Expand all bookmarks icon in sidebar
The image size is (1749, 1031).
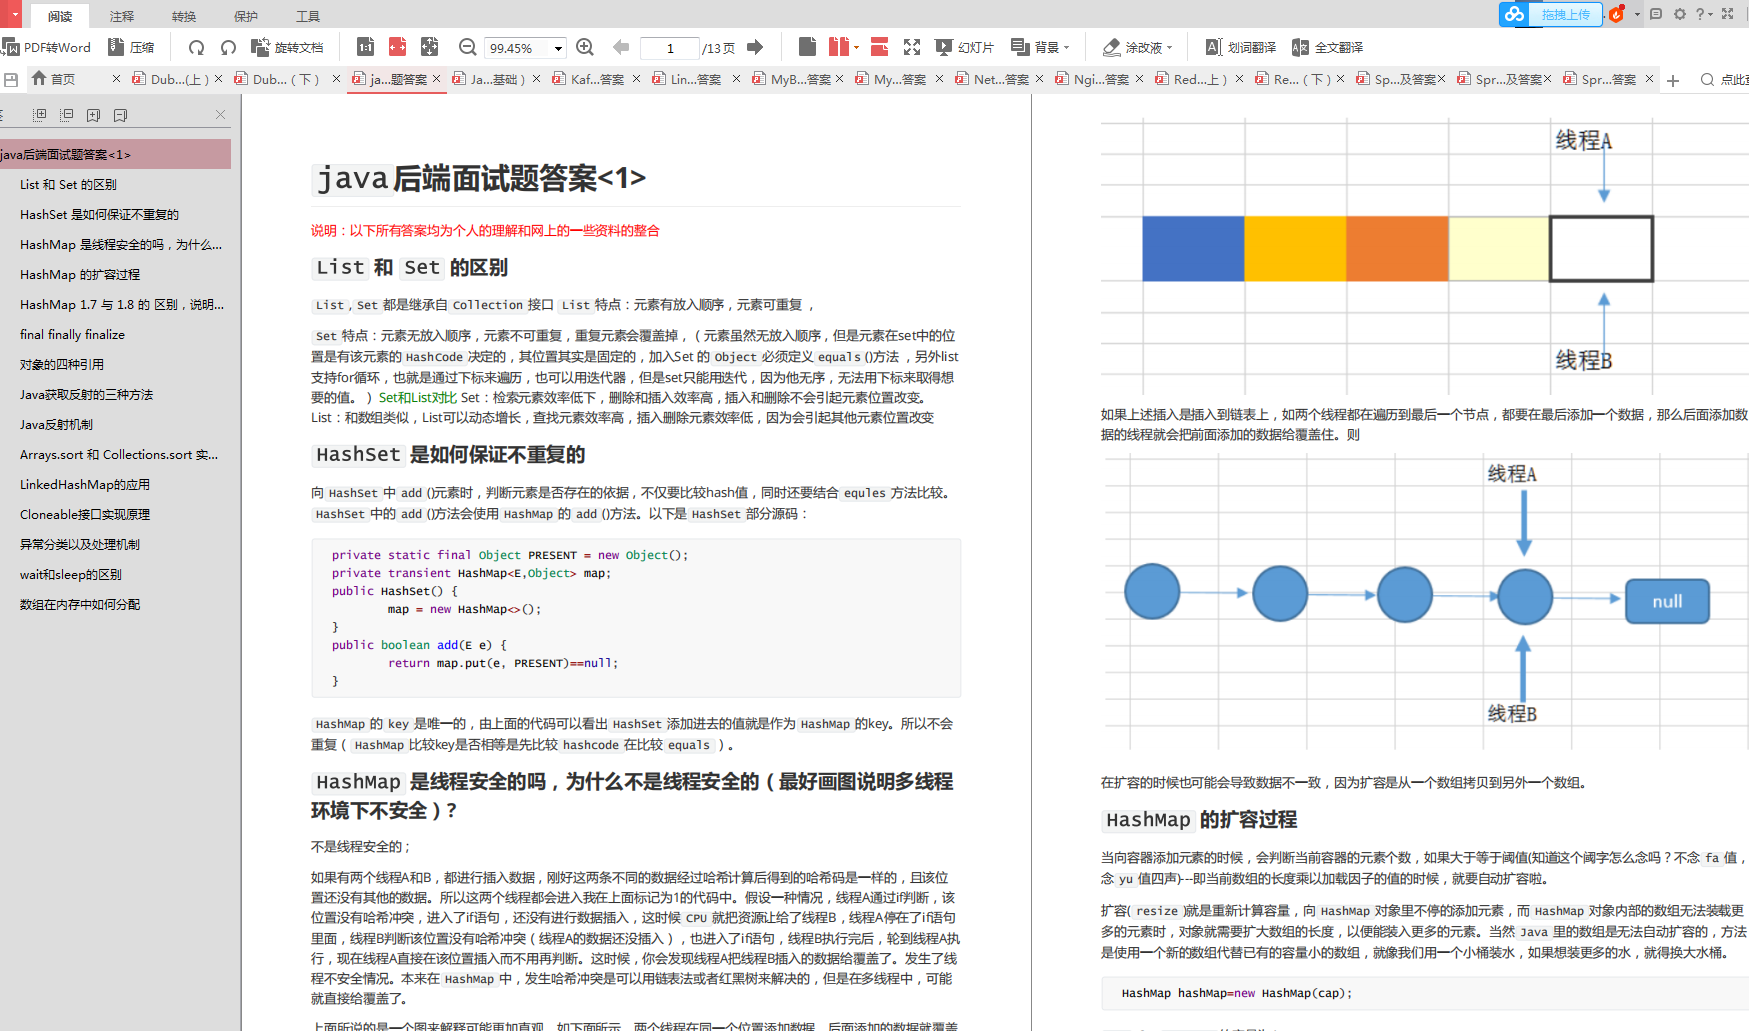coord(40,115)
